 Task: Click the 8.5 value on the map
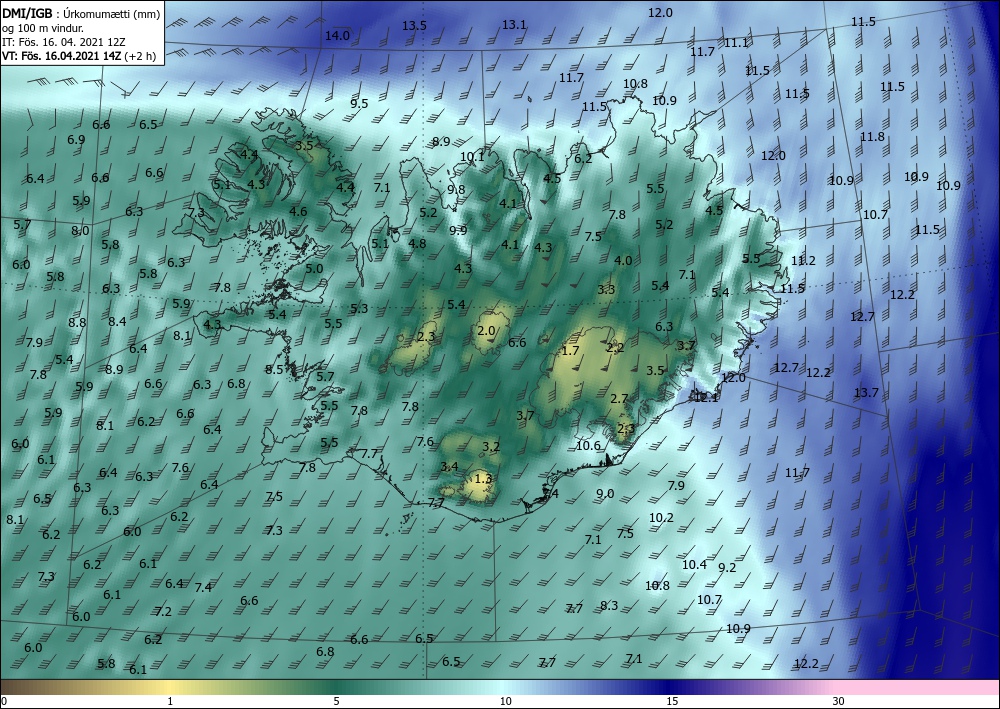(274, 370)
